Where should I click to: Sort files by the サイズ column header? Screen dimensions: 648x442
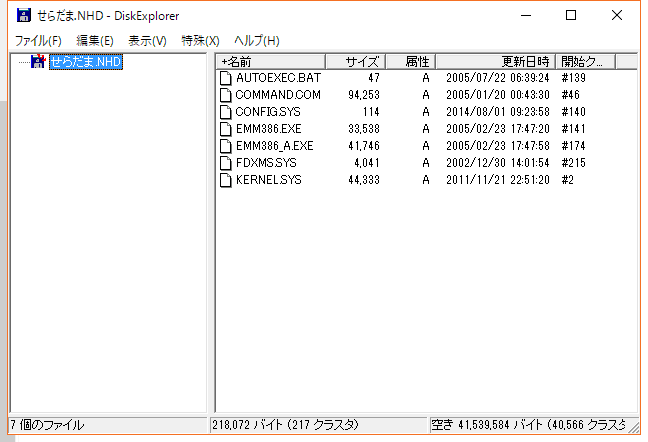pos(355,62)
